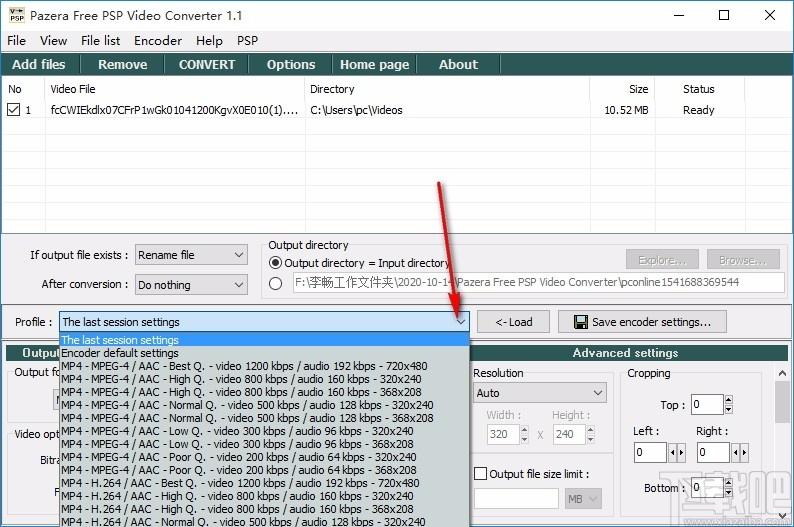Click the Cropping Left spinner arrows
Screen dimensions: 794x527
tap(677, 452)
